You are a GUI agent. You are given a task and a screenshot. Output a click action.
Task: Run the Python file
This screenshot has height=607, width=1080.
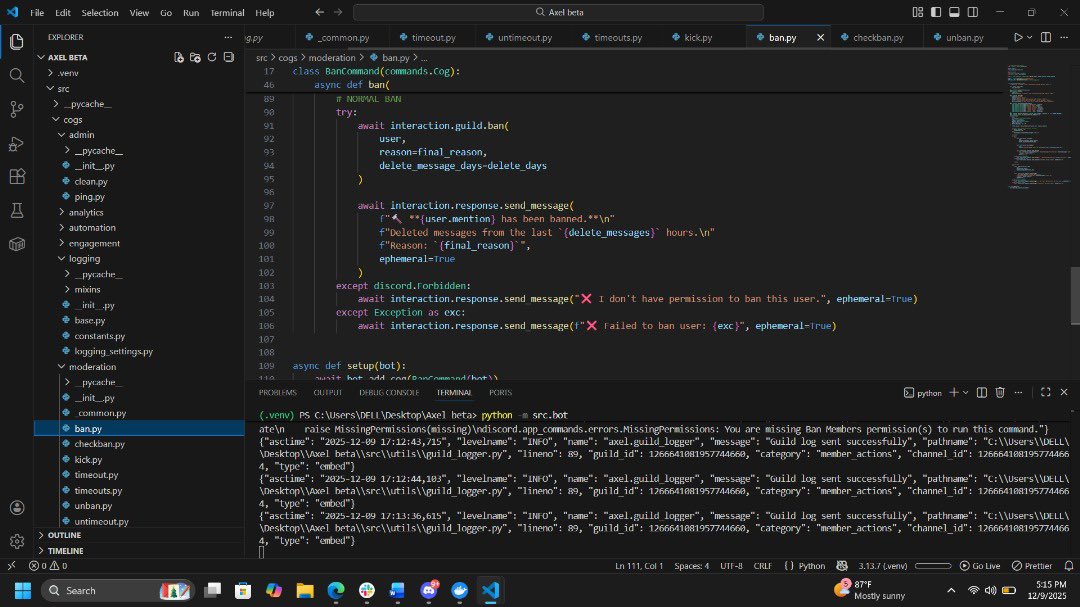pyautogui.click(x=1018, y=37)
